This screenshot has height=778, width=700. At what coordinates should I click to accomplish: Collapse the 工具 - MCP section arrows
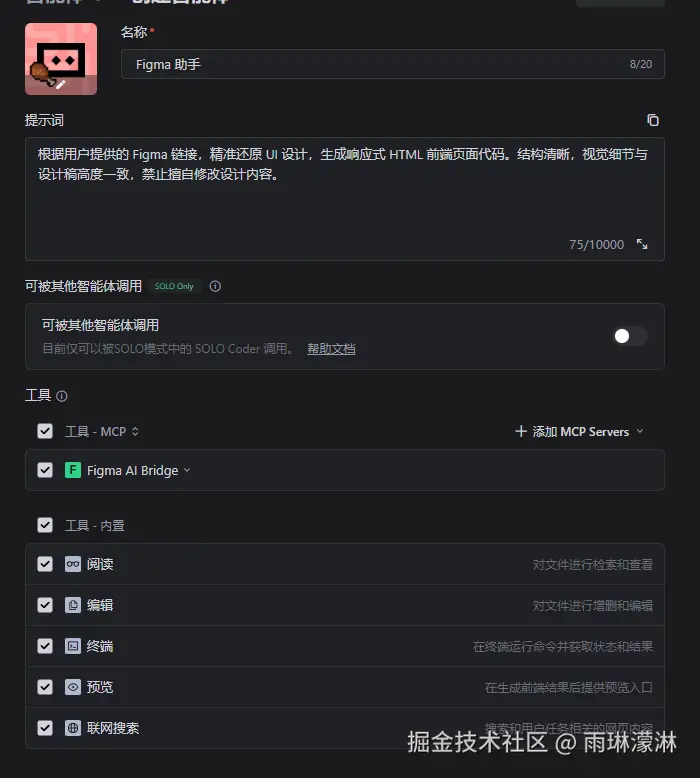135,432
